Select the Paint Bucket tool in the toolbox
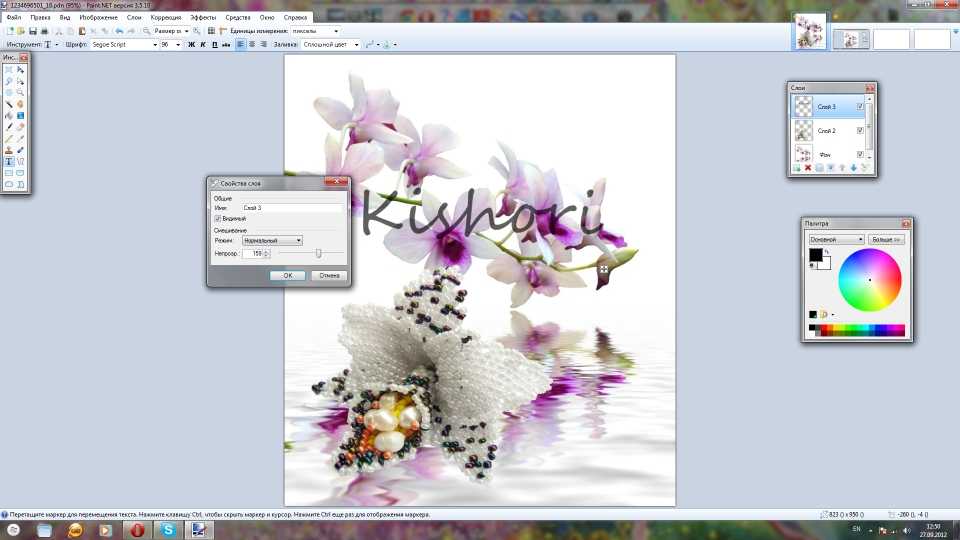 [9, 115]
